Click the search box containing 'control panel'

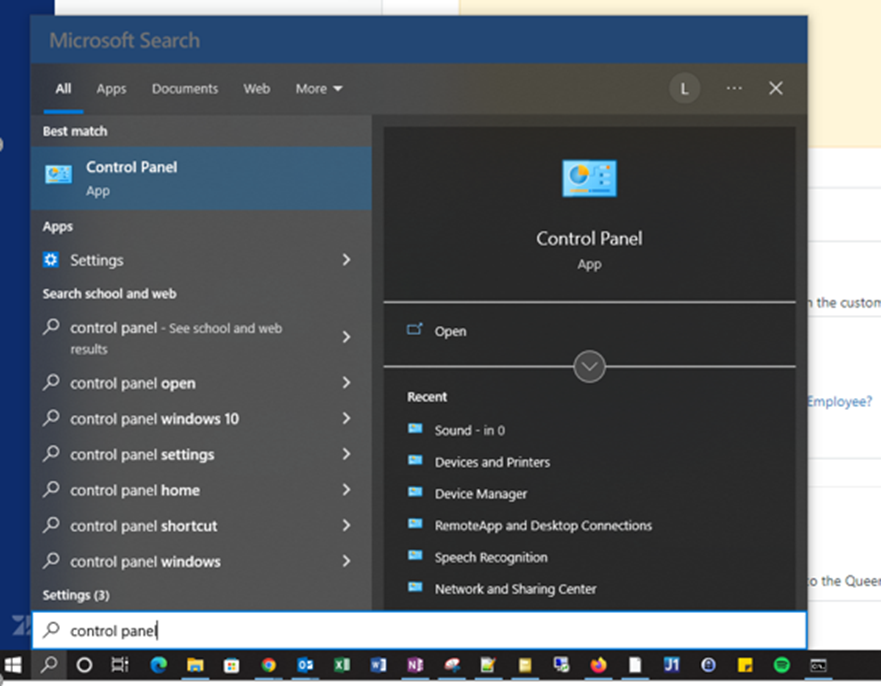(x=419, y=630)
